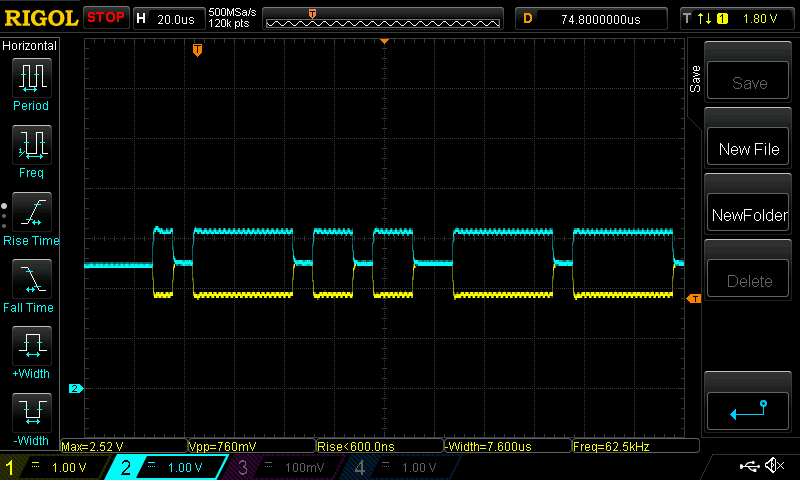Click the NewFolder button
The image size is (800, 480).
[x=747, y=212]
